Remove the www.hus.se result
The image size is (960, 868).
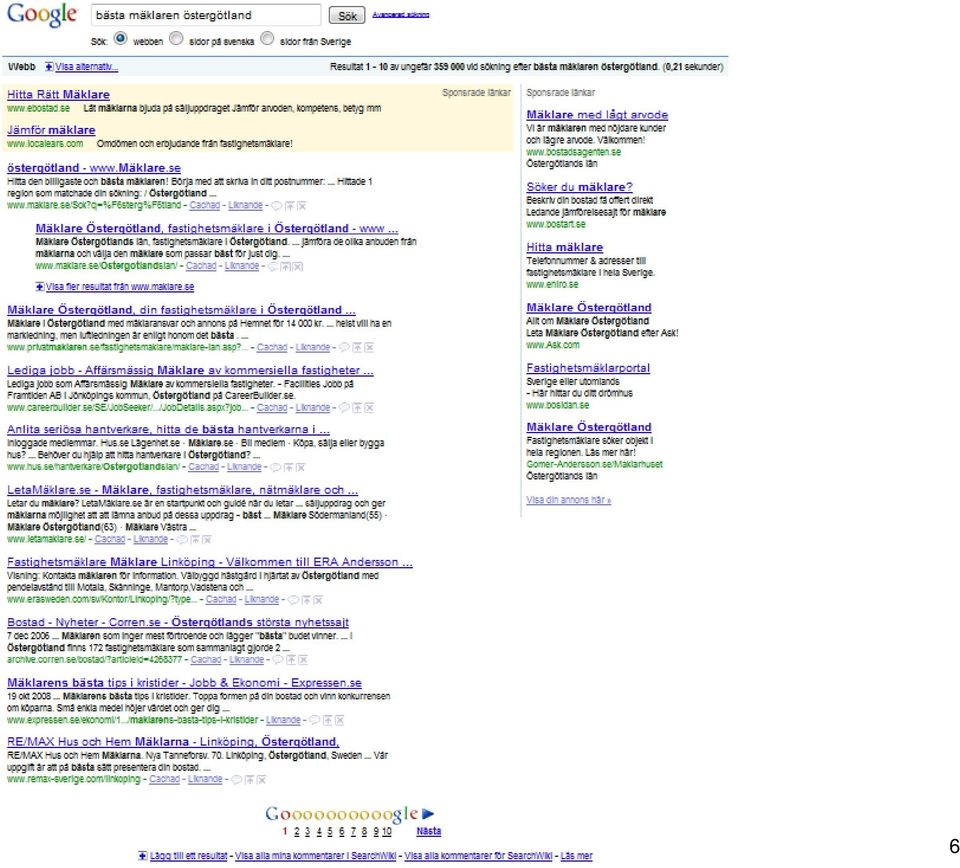[x=300, y=468]
